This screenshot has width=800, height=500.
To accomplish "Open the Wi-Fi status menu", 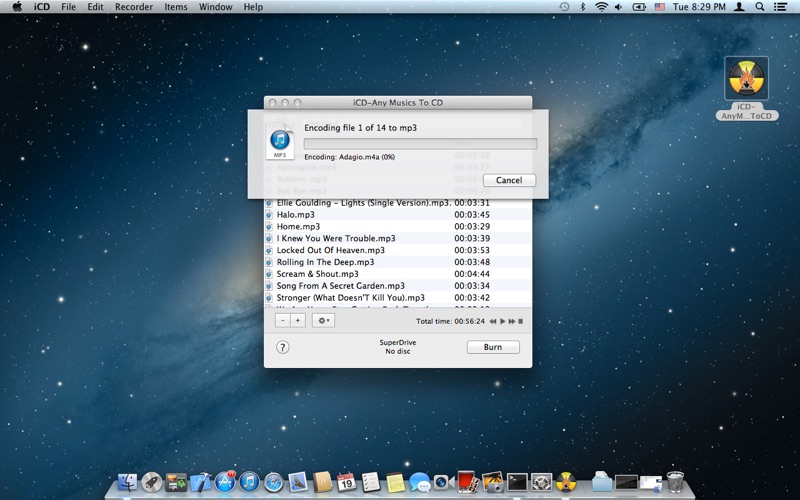I will click(x=602, y=7).
